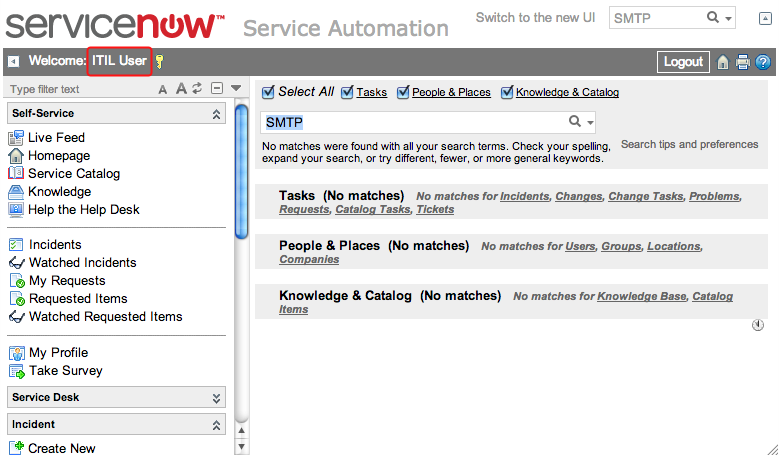Click the Create New plus icon
This screenshot has width=779, height=456.
pos(16,448)
